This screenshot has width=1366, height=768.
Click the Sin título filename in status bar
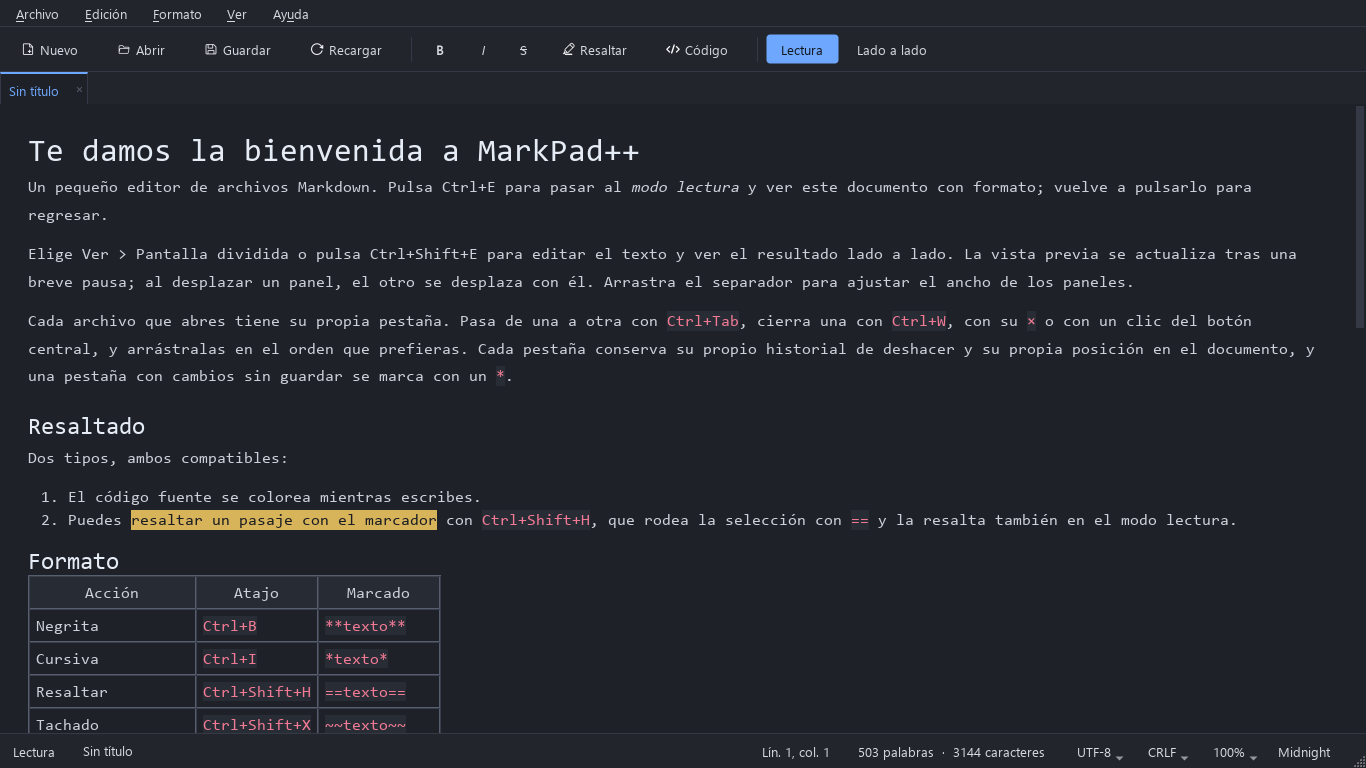pyautogui.click(x=108, y=752)
